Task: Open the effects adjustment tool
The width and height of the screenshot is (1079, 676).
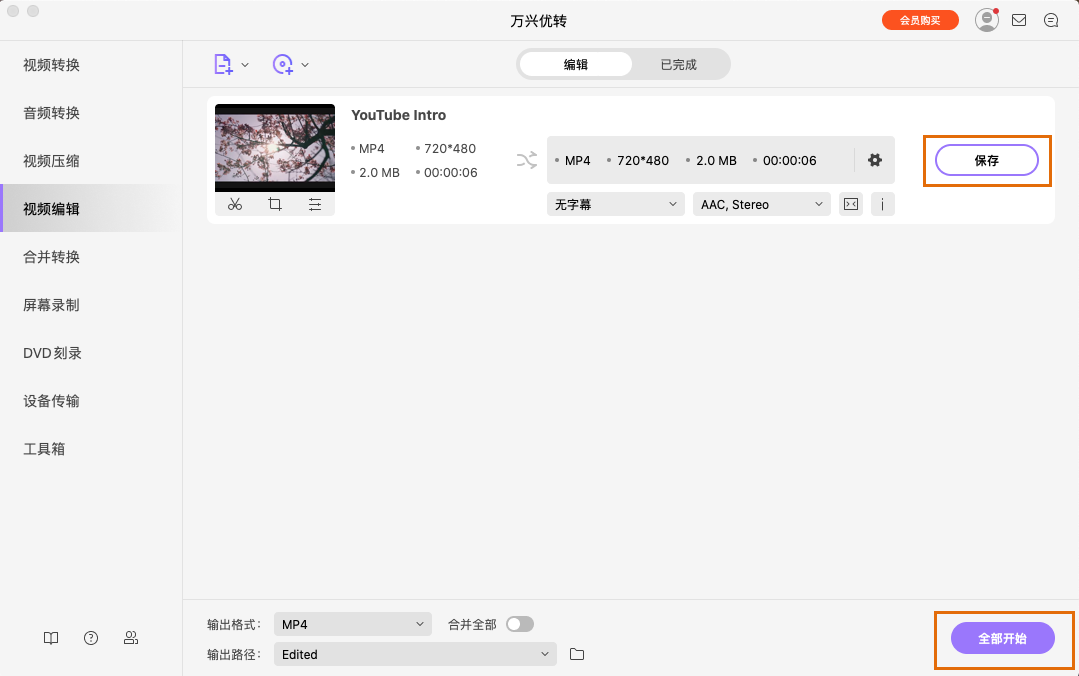Action: tap(314, 204)
